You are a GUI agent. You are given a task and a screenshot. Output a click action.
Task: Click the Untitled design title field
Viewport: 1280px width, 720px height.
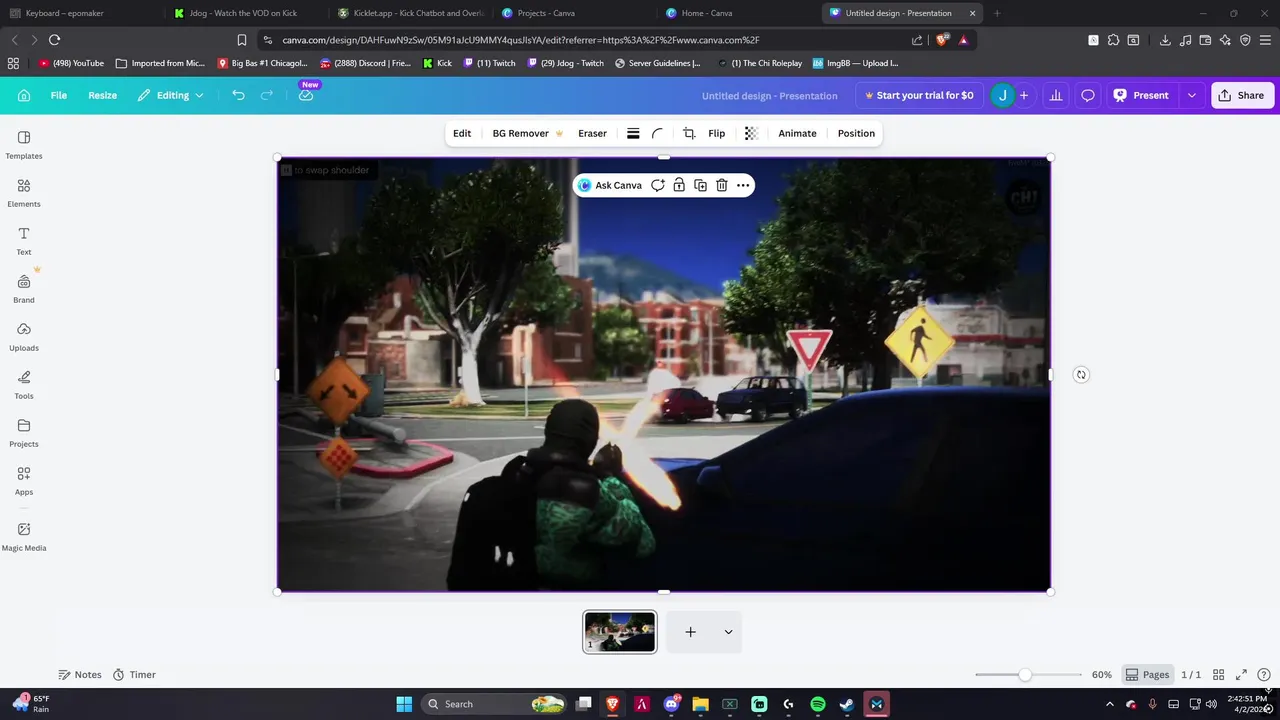point(770,95)
